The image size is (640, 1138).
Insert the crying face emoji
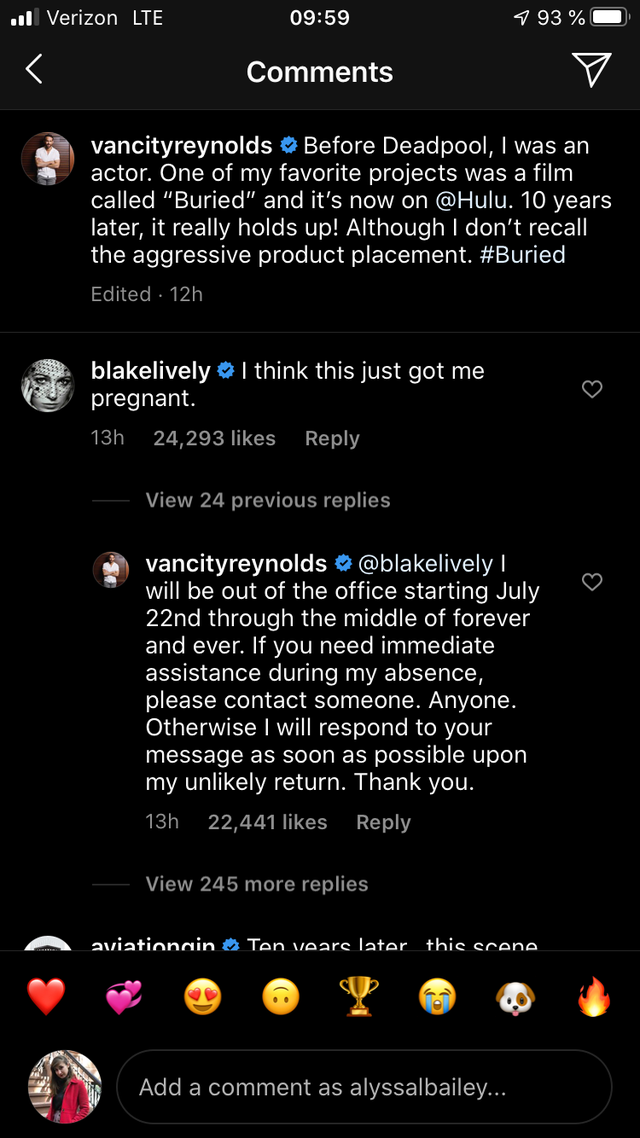(x=438, y=996)
